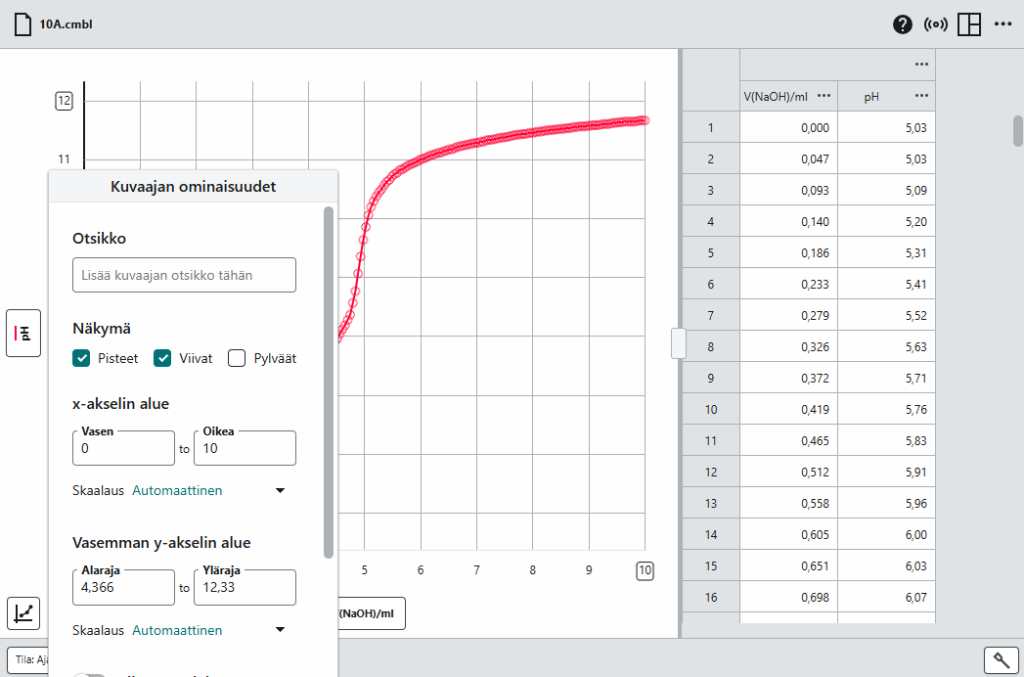Select cell value 0,233 in row 6
1024x677 pixels.
point(789,284)
